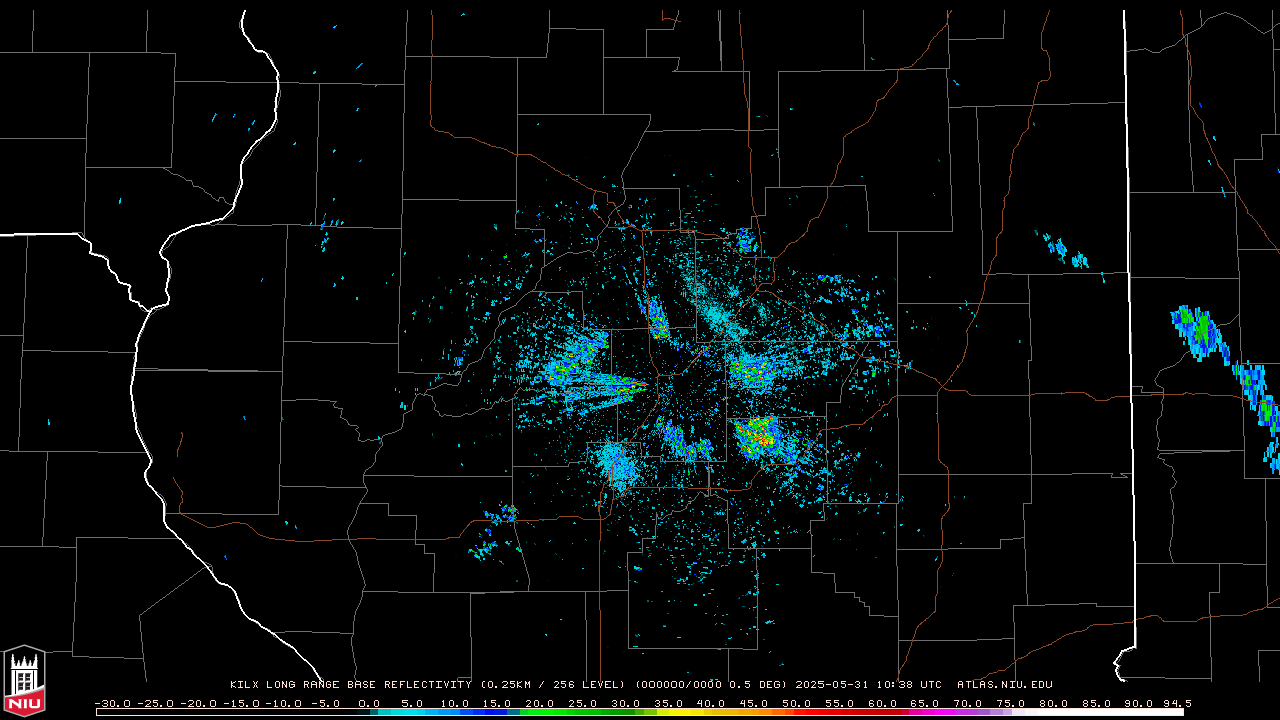Click the 94.5 maximum scale value
The image size is (1280, 720).
point(1176,703)
